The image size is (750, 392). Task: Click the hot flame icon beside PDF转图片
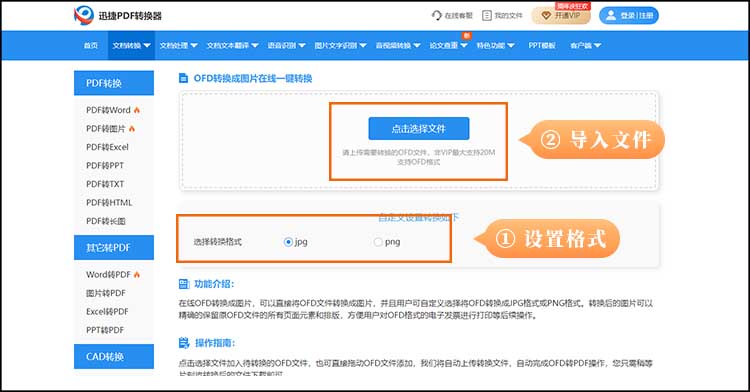click(x=132, y=129)
